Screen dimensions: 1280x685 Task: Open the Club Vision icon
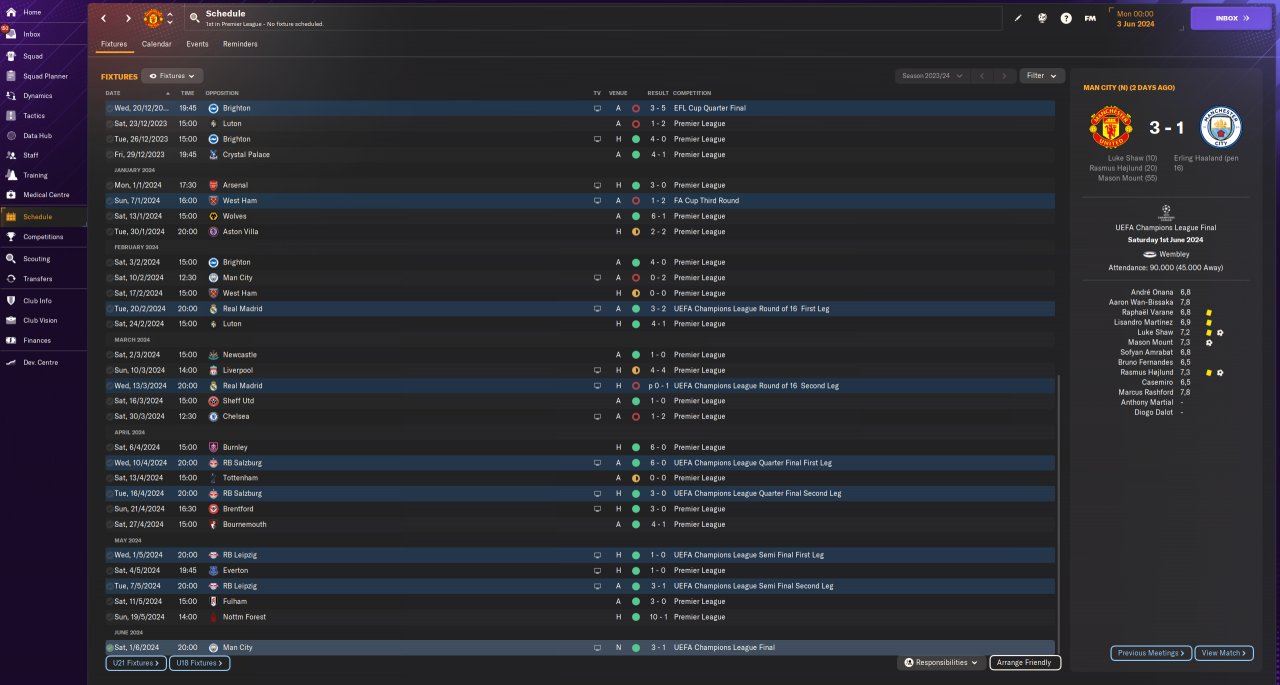[10, 320]
